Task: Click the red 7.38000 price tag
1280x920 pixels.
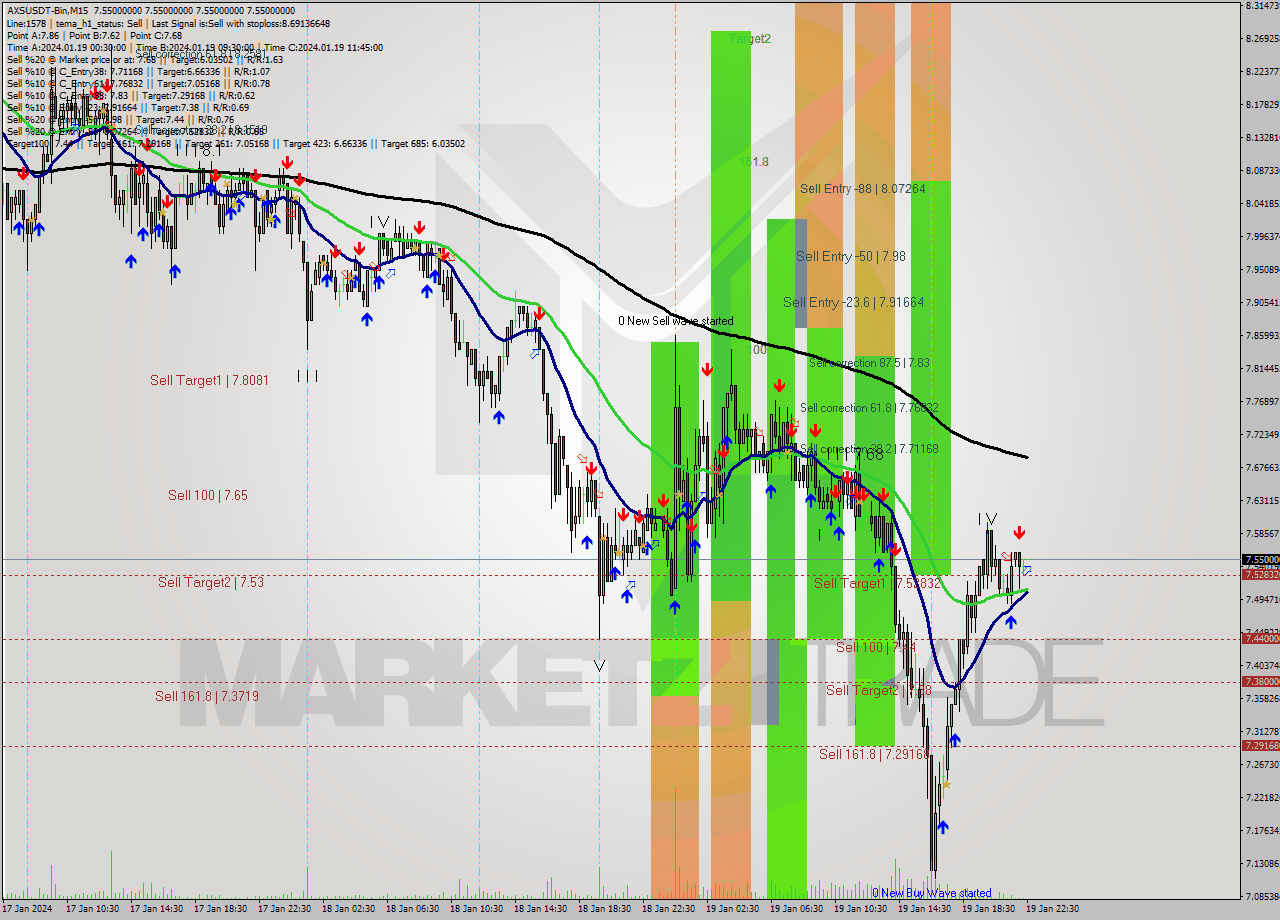Action: pyautogui.click(x=1260, y=681)
